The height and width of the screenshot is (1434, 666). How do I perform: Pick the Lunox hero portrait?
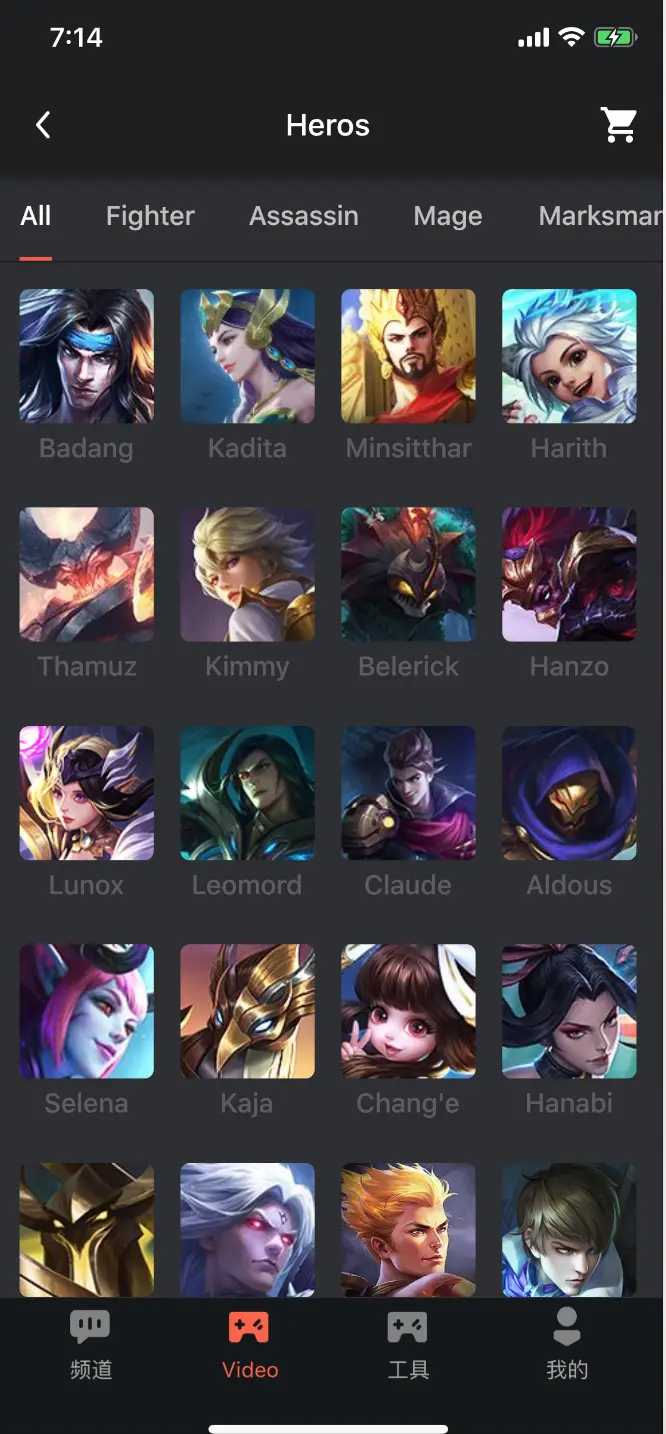click(x=87, y=793)
